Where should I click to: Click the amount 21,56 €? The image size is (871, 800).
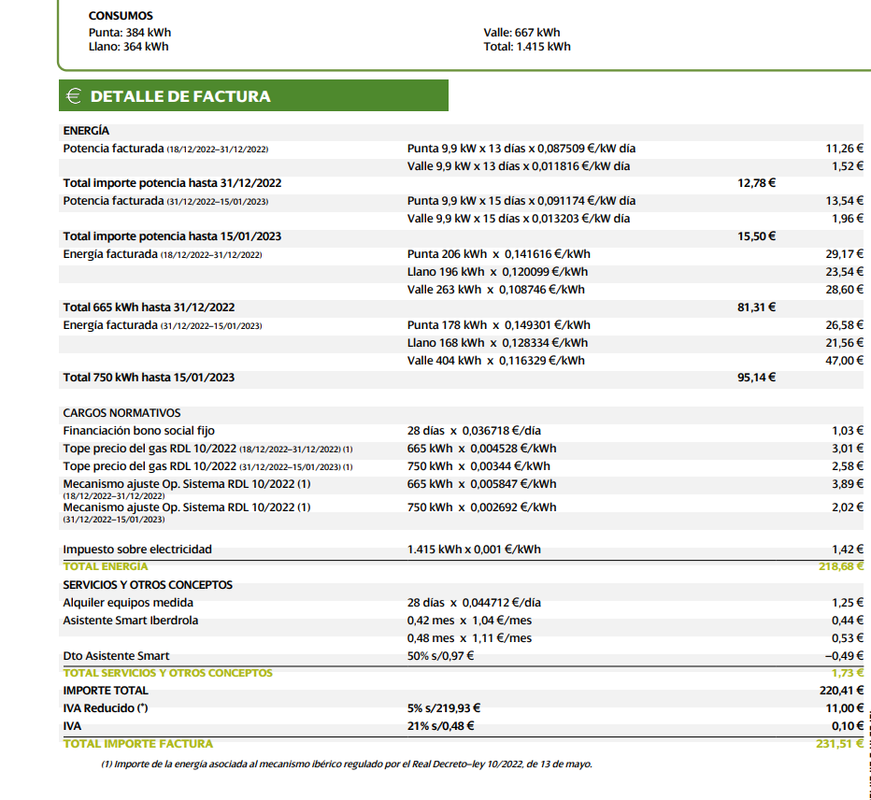pyautogui.click(x=844, y=343)
